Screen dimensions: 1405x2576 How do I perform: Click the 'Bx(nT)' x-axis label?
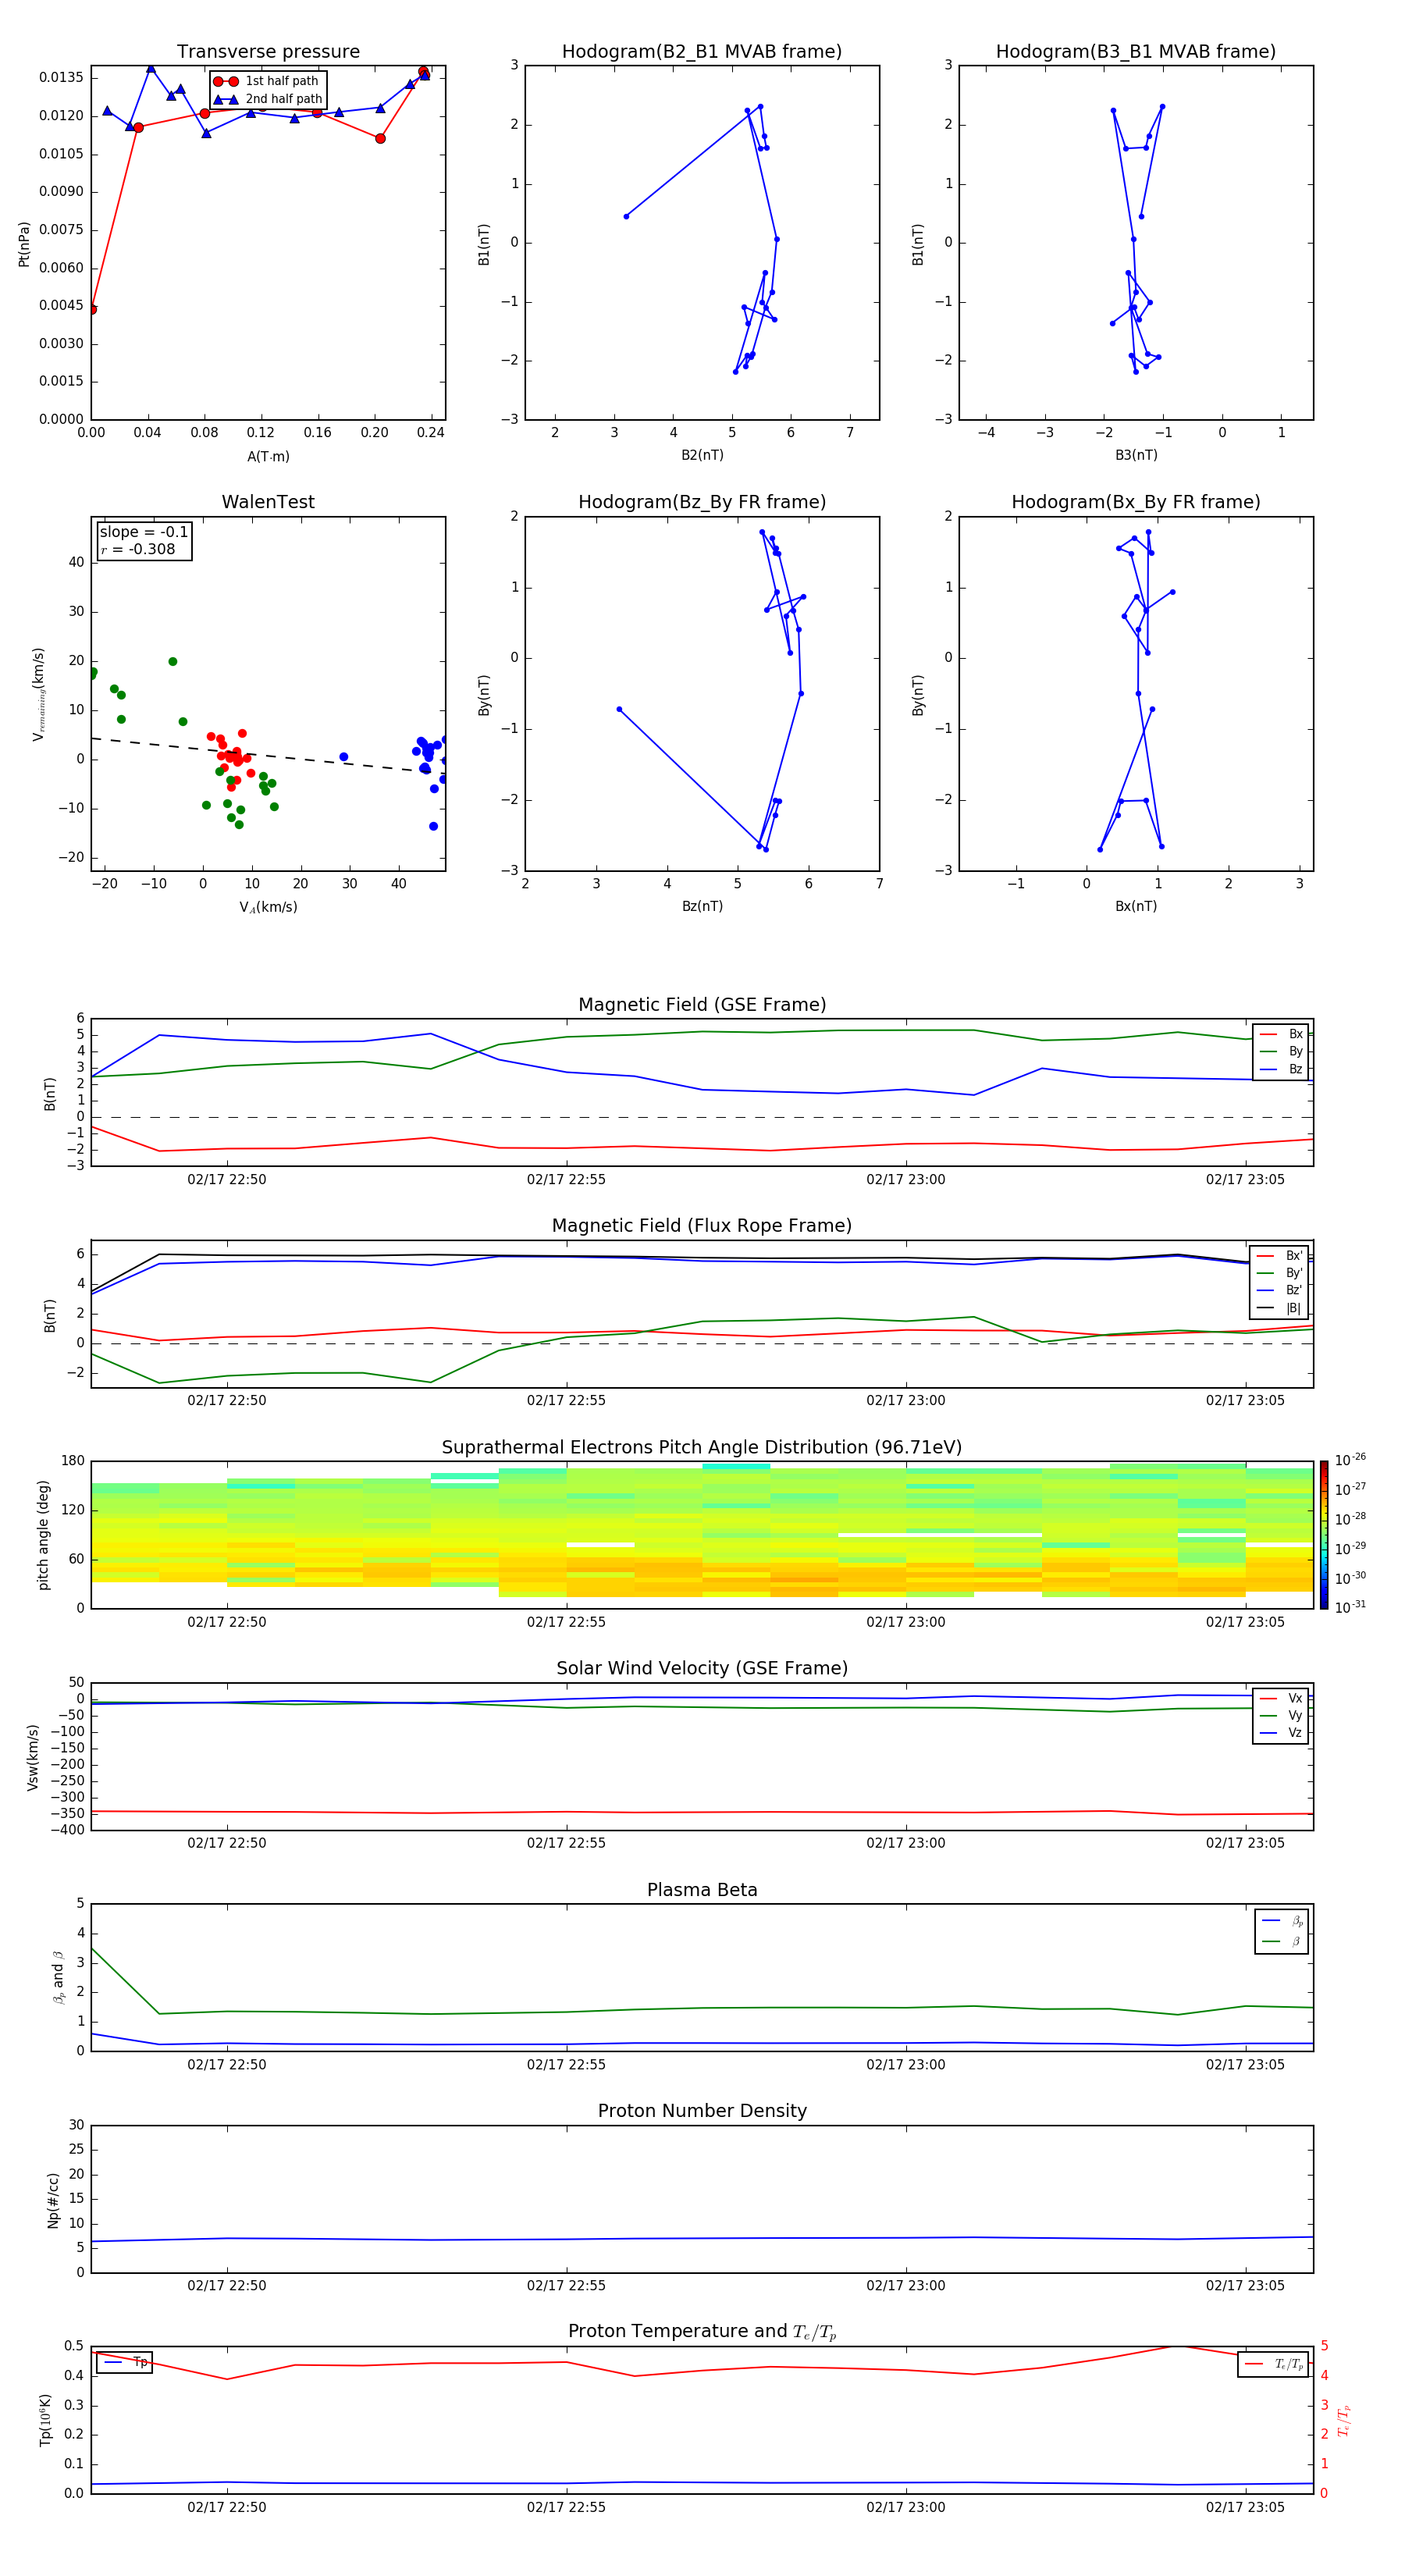click(1136, 906)
